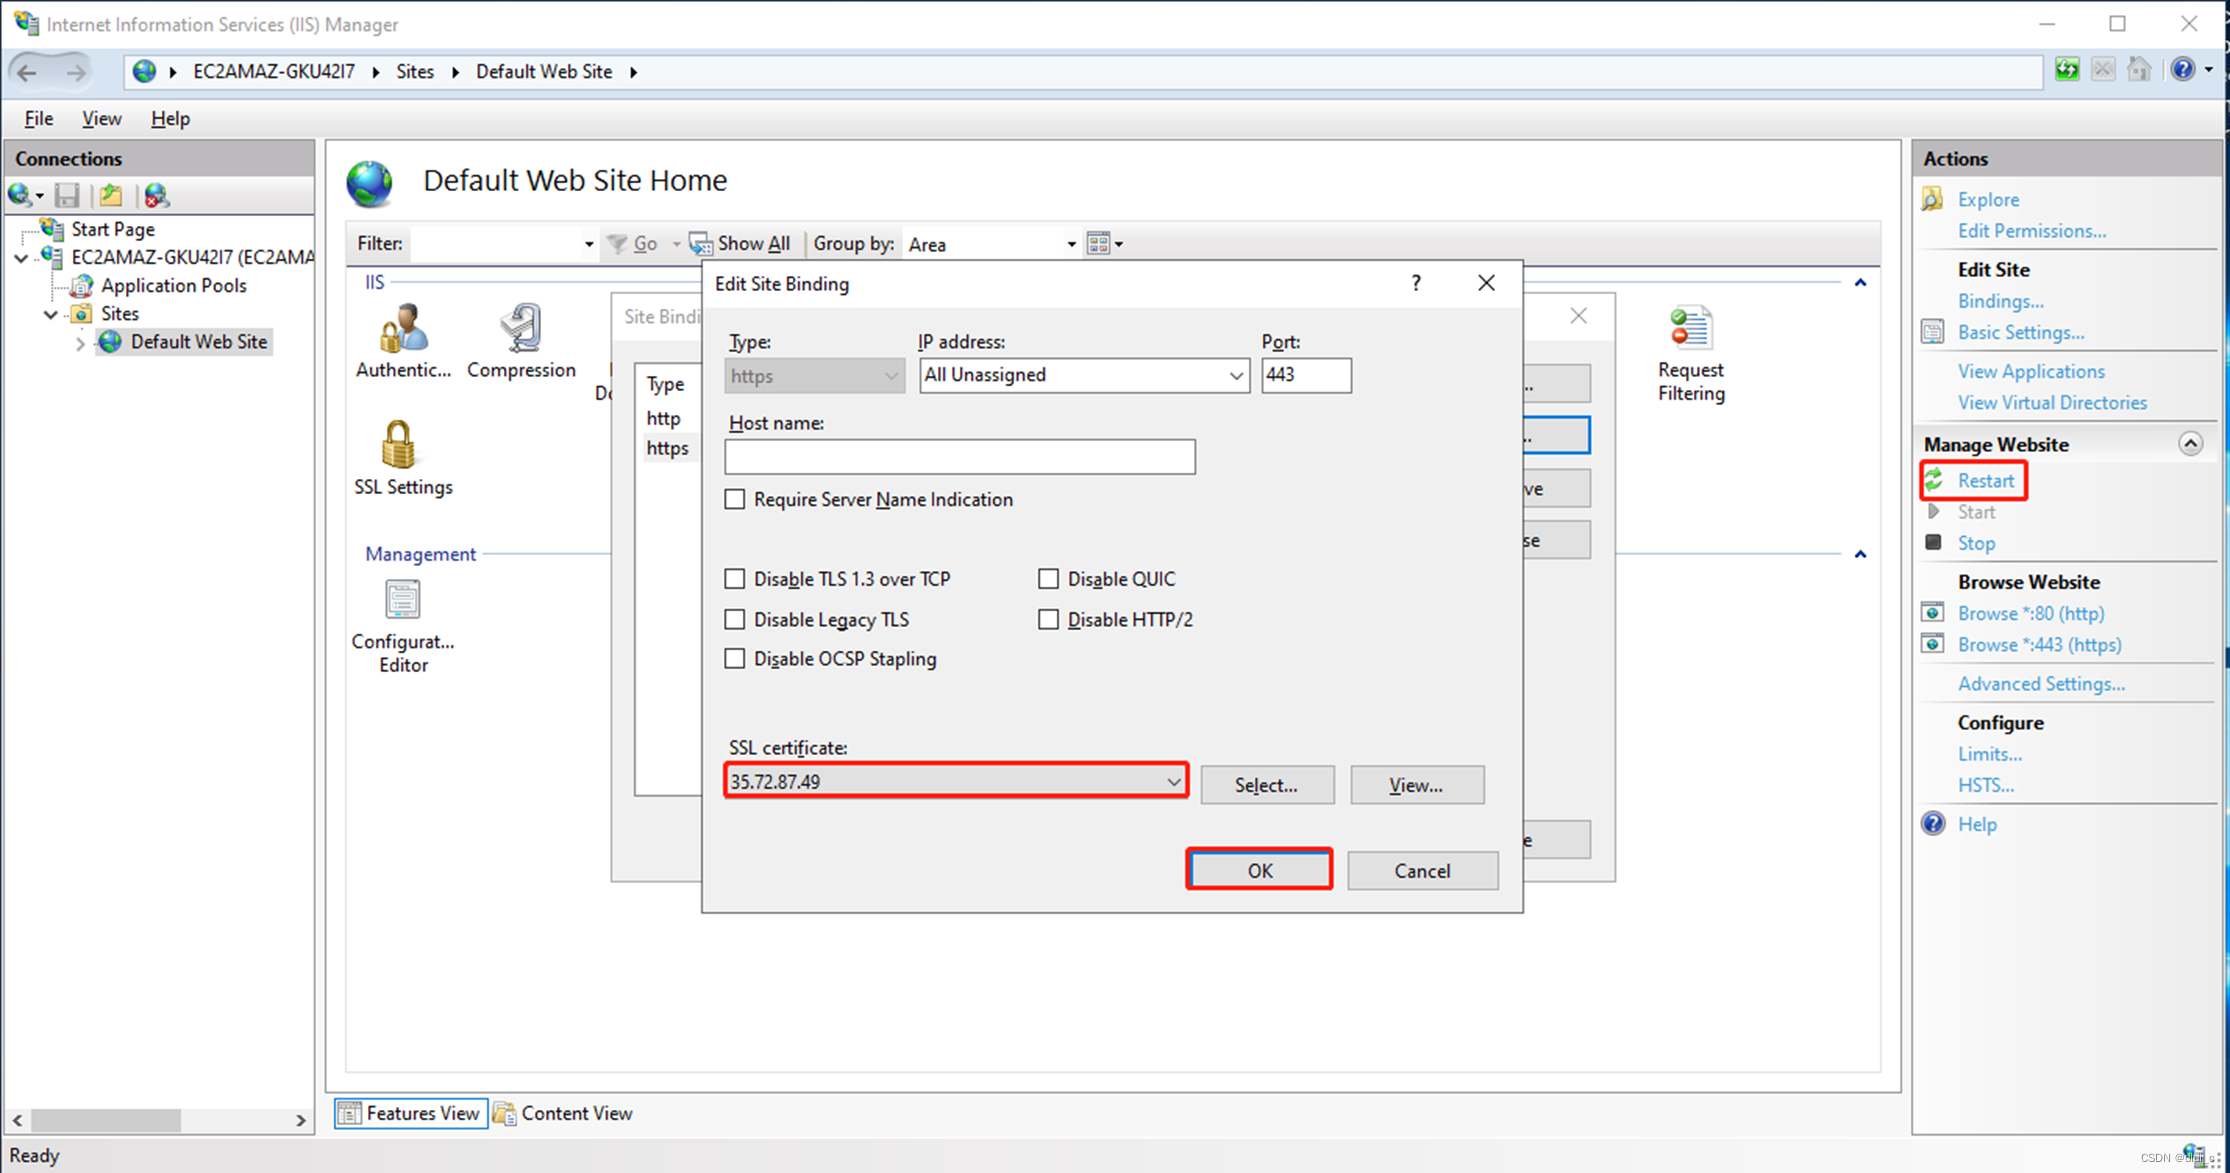Open SSL Settings padlock icon
Image resolution: width=2230 pixels, height=1173 pixels.
[398, 446]
